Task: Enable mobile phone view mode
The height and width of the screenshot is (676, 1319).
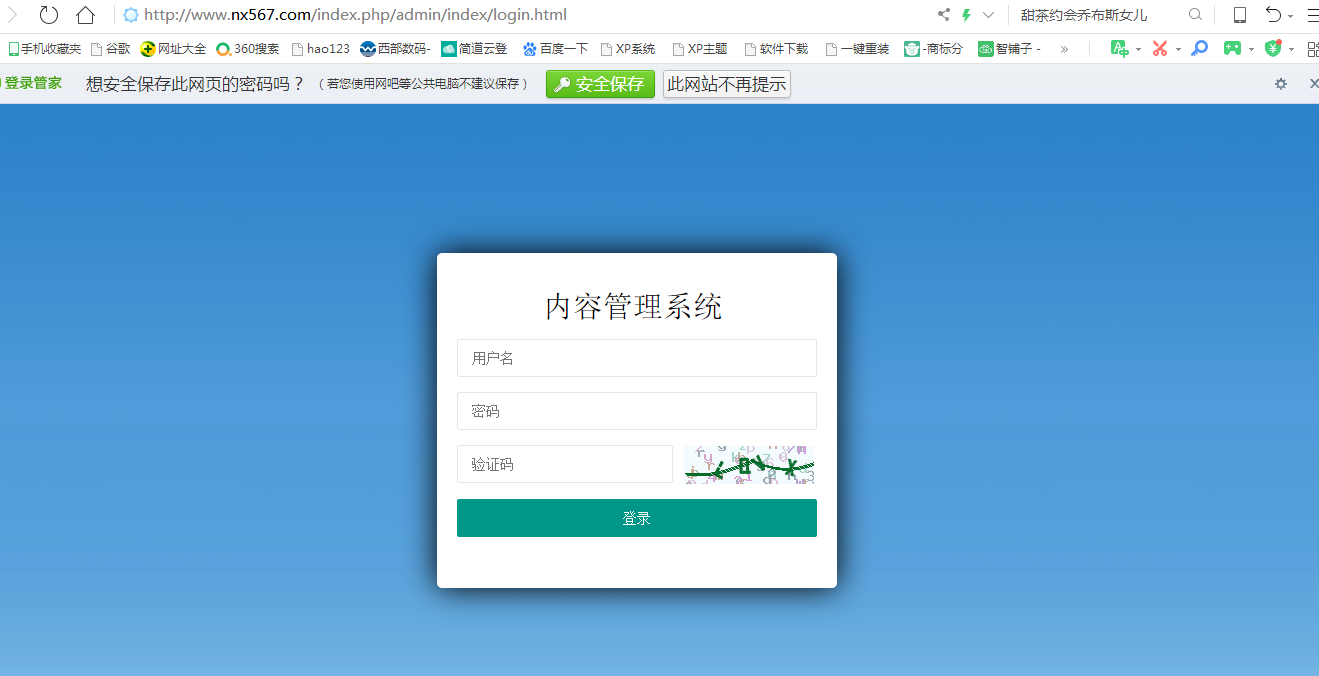Action: click(1240, 15)
